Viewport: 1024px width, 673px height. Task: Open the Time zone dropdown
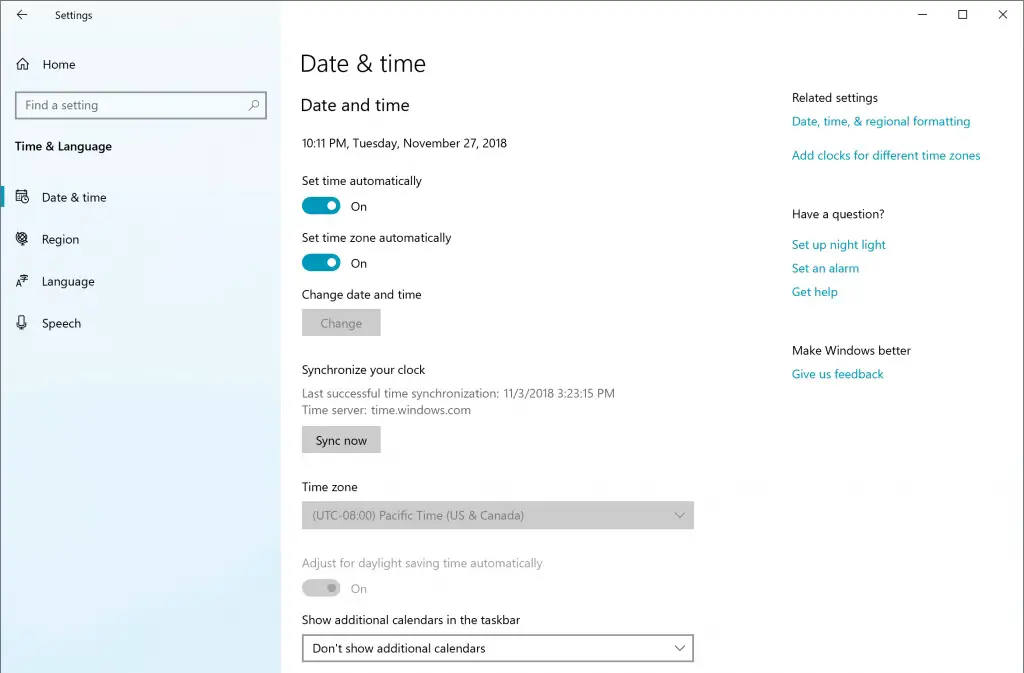tap(498, 515)
